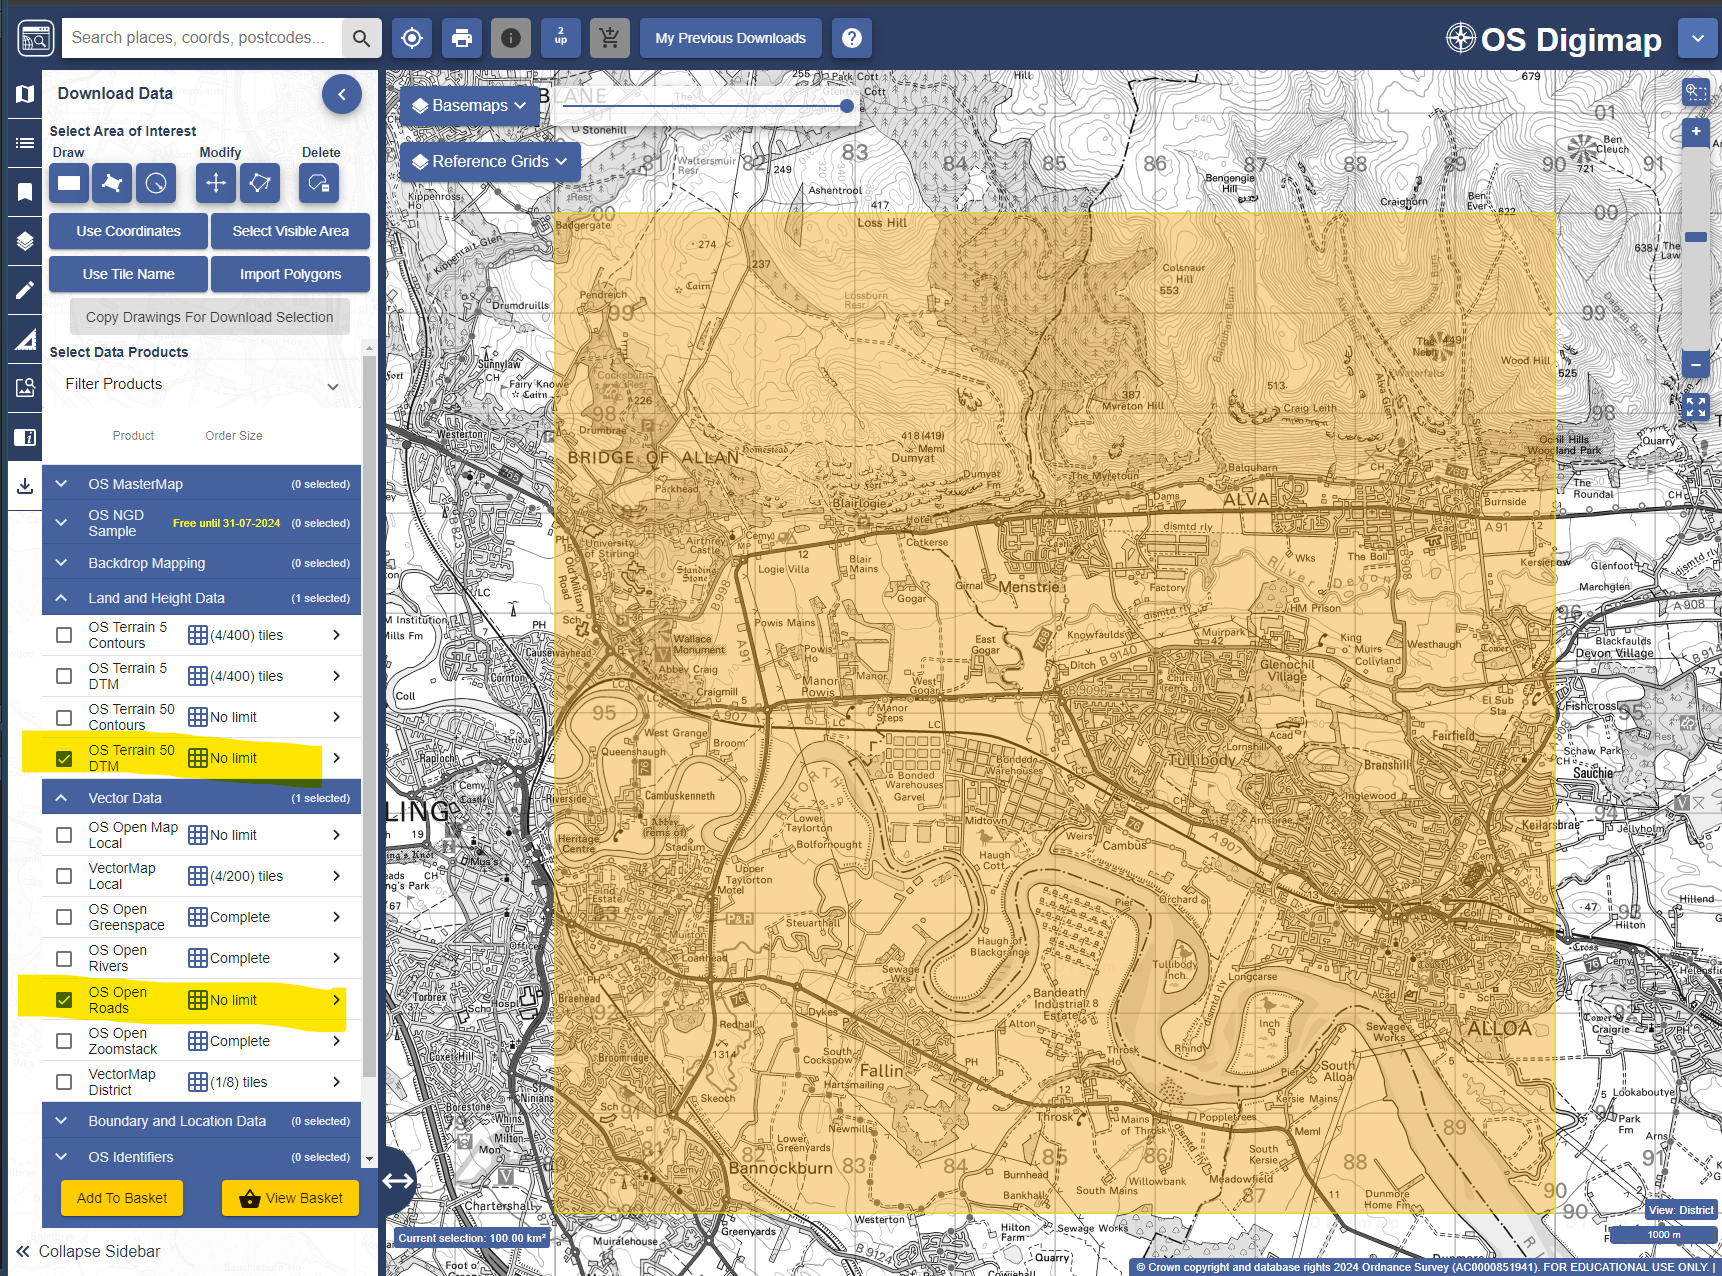Tick the OS Open Greenspace checkbox
This screenshot has width=1722, height=1276.
pyautogui.click(x=64, y=917)
